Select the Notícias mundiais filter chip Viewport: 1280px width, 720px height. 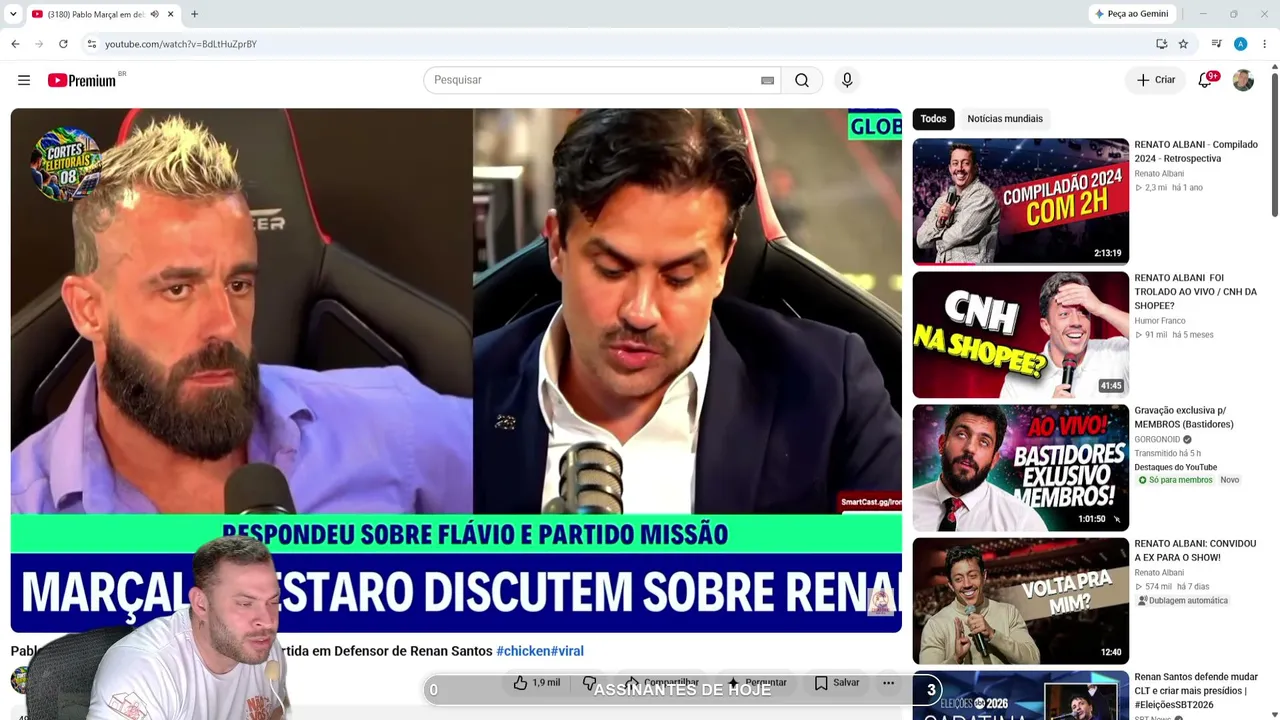pyautogui.click(x=1005, y=119)
